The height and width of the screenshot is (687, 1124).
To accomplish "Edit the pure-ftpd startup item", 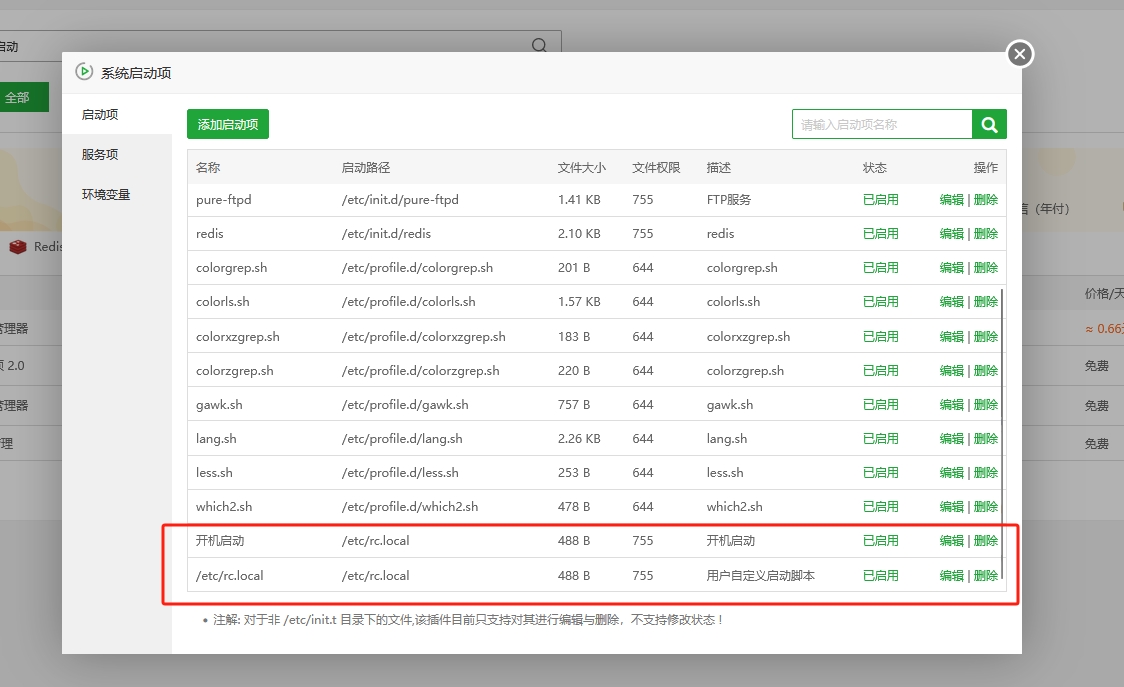I will tap(951, 200).
